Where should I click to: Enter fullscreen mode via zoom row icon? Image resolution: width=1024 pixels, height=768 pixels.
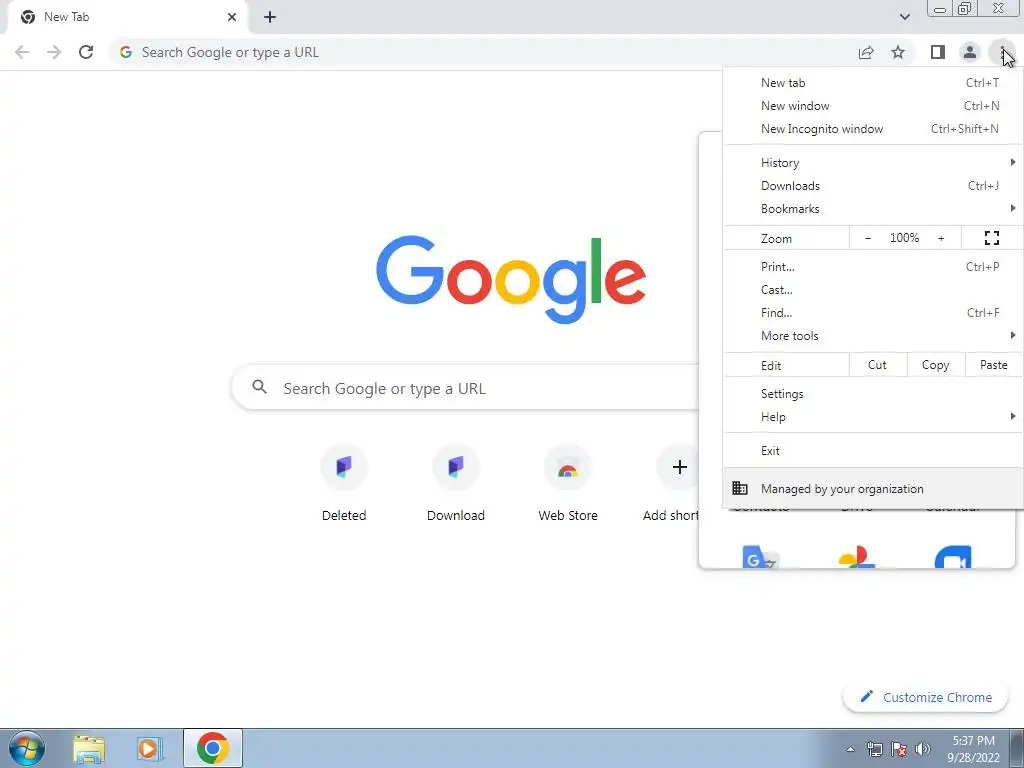pos(992,238)
